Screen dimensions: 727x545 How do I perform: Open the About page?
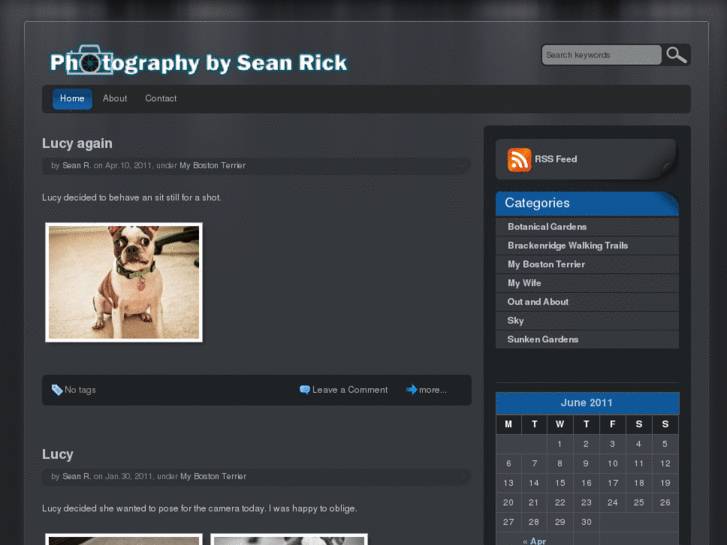115,98
